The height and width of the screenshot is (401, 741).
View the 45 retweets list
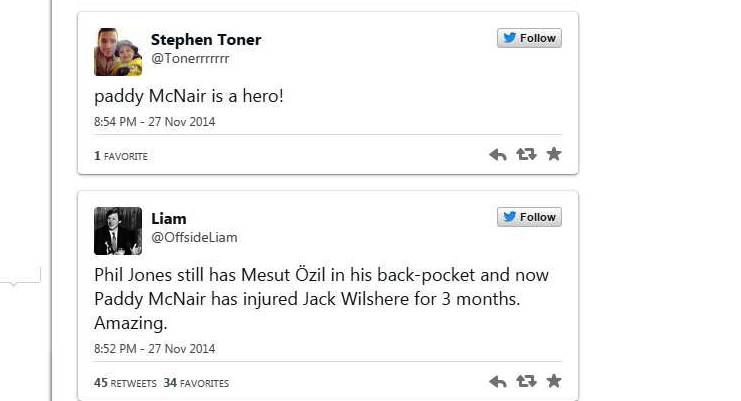click(x=125, y=383)
